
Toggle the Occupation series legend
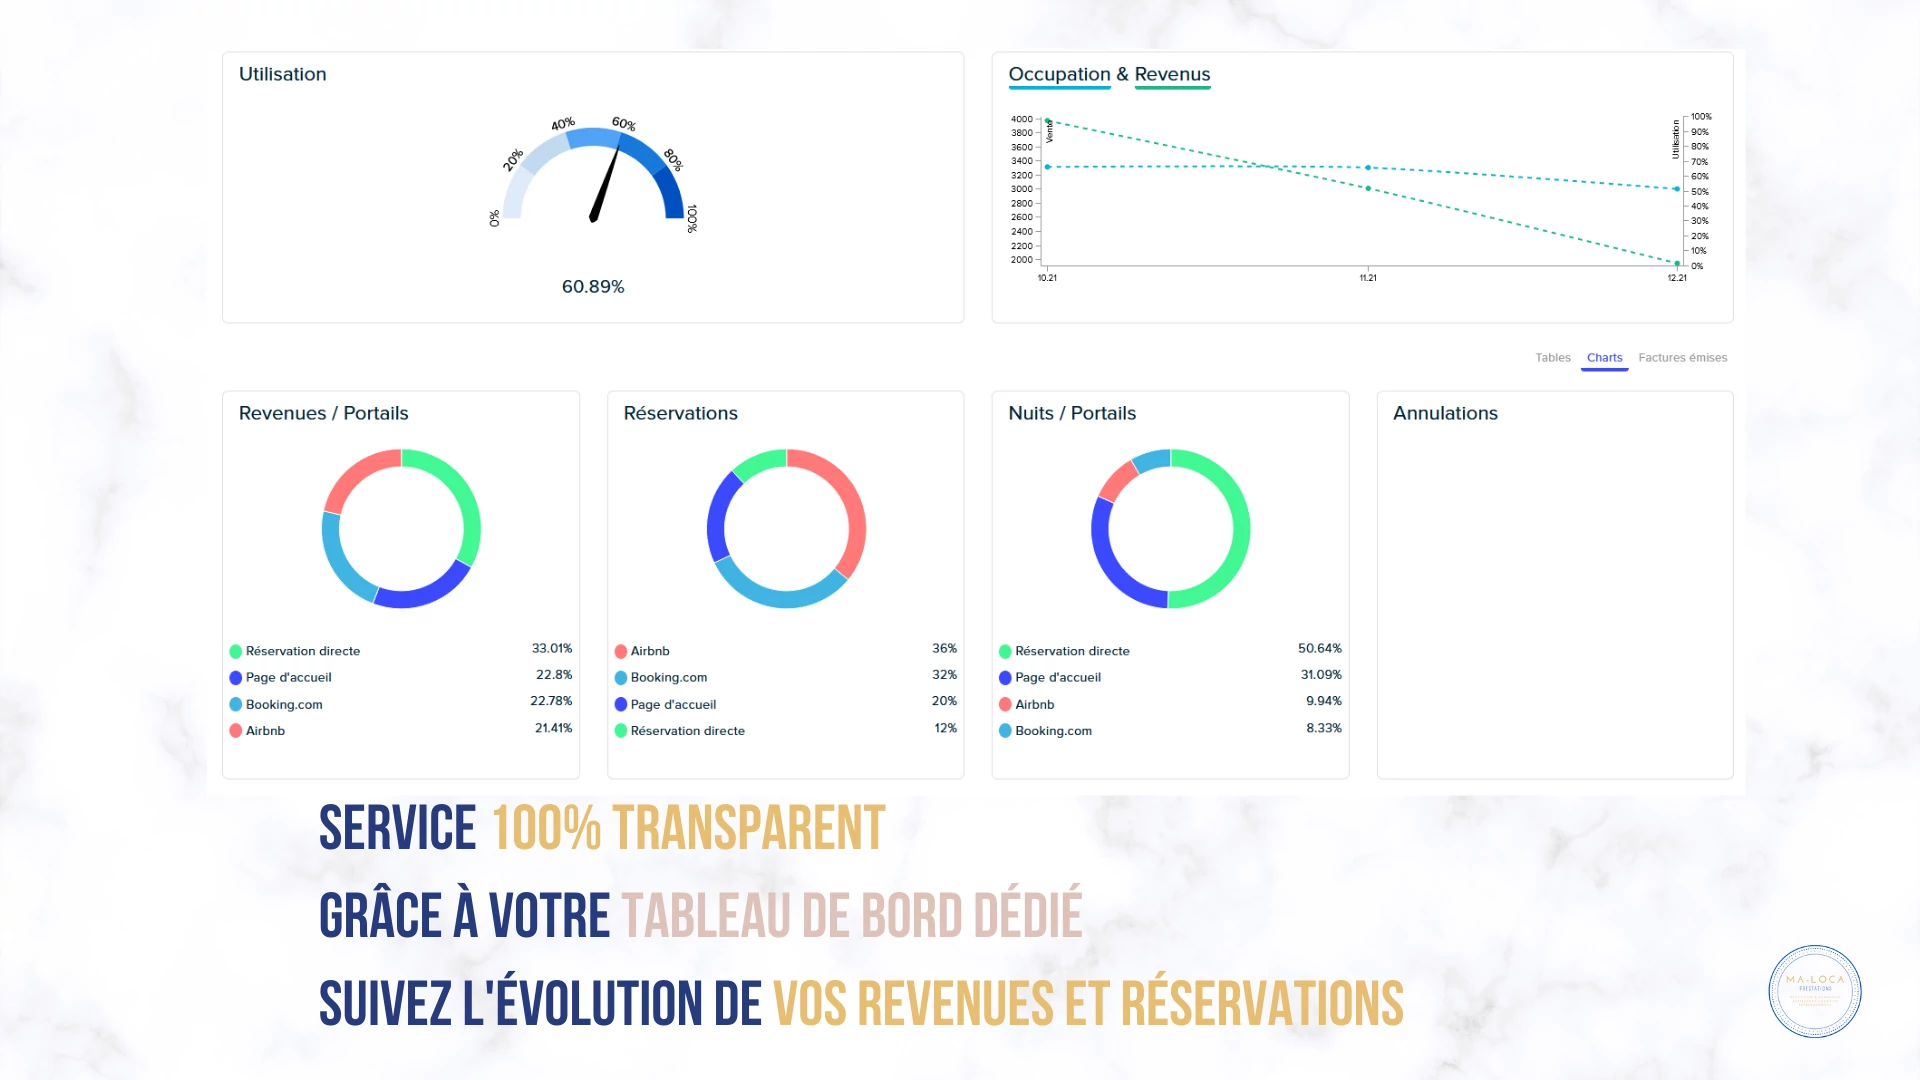pyautogui.click(x=1059, y=75)
